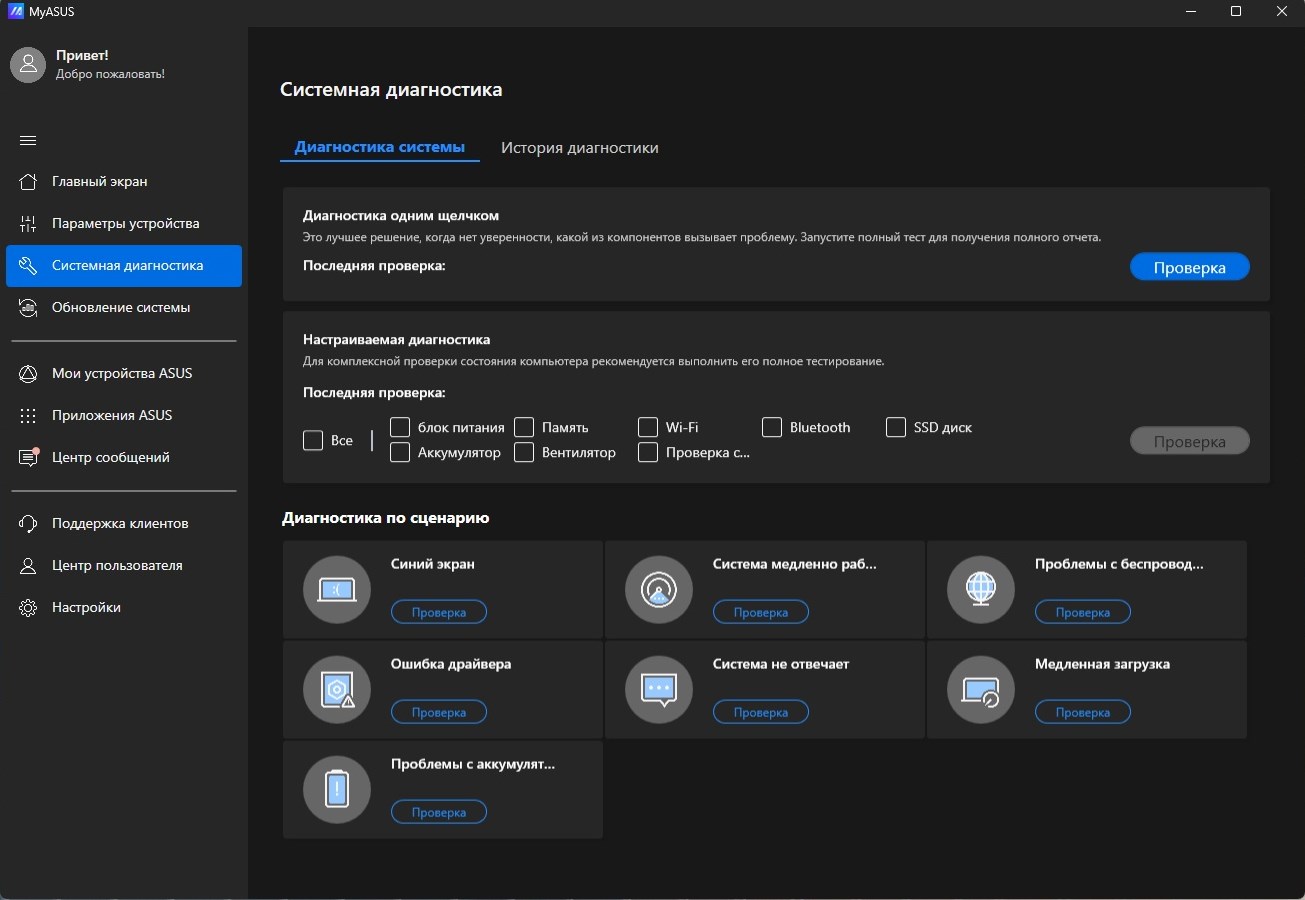This screenshot has width=1305, height=900.
Task: Click the hamburger menu icon in sidebar
Action: pyautogui.click(x=28, y=141)
